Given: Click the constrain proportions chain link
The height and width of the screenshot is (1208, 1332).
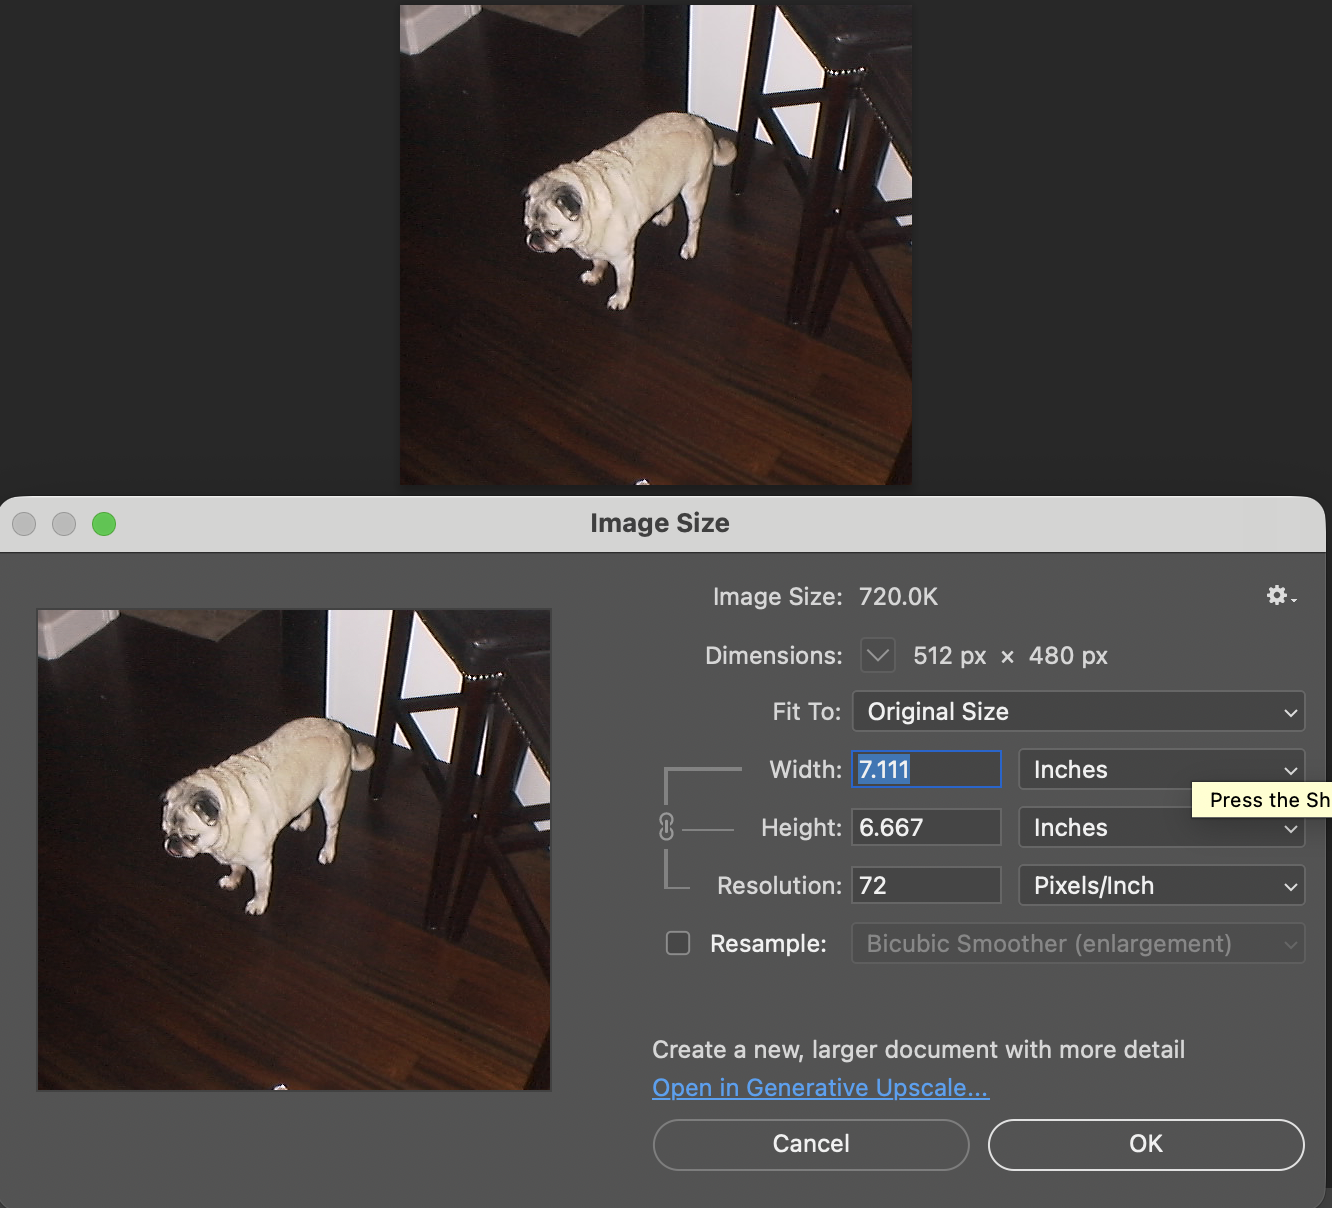Looking at the screenshot, I should pos(666,827).
